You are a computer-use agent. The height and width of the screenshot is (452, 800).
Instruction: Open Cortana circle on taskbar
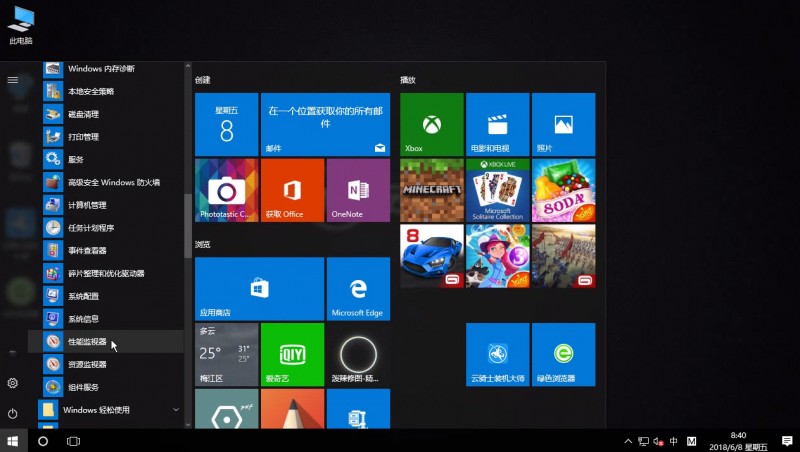(x=43, y=441)
